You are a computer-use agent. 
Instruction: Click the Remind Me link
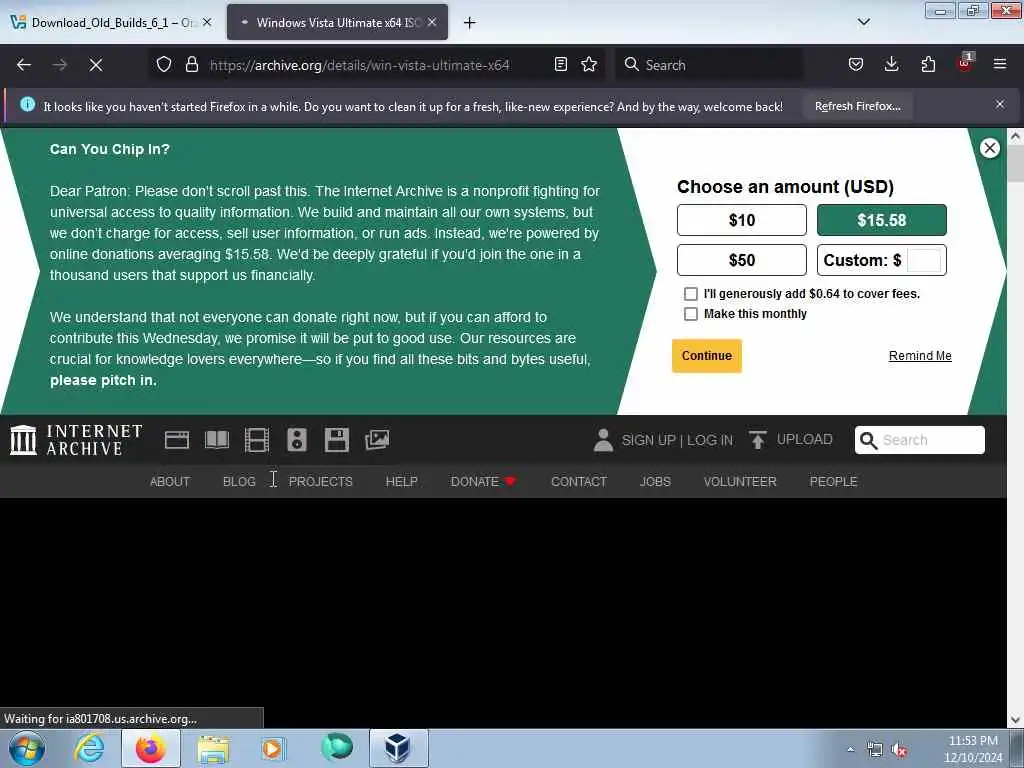pyautogui.click(x=920, y=356)
